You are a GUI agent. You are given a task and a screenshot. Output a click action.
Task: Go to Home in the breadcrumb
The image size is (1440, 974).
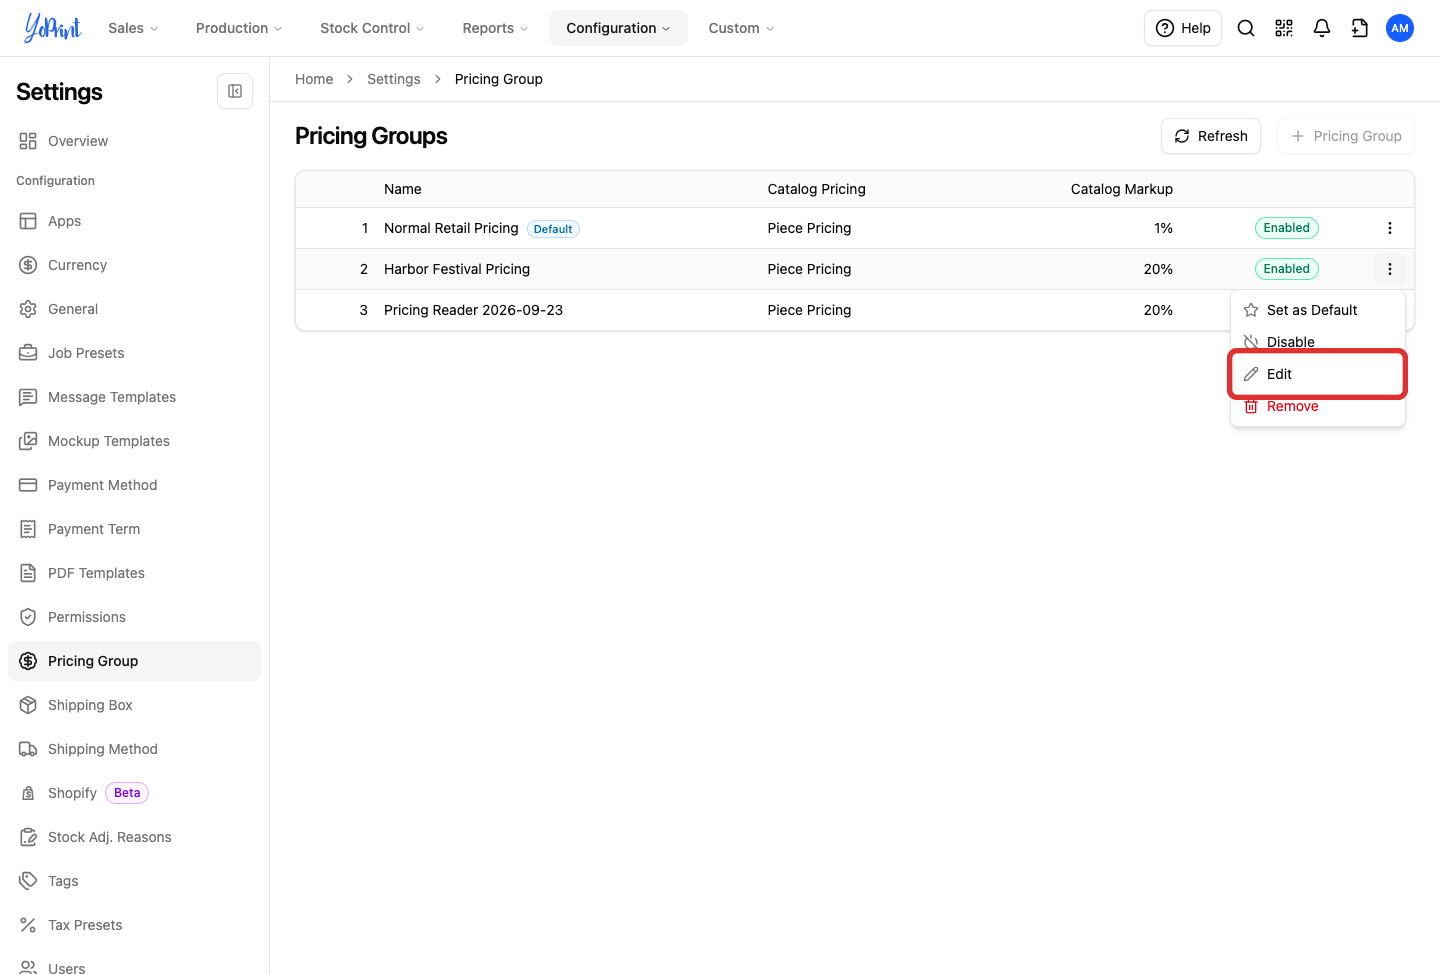[314, 79]
